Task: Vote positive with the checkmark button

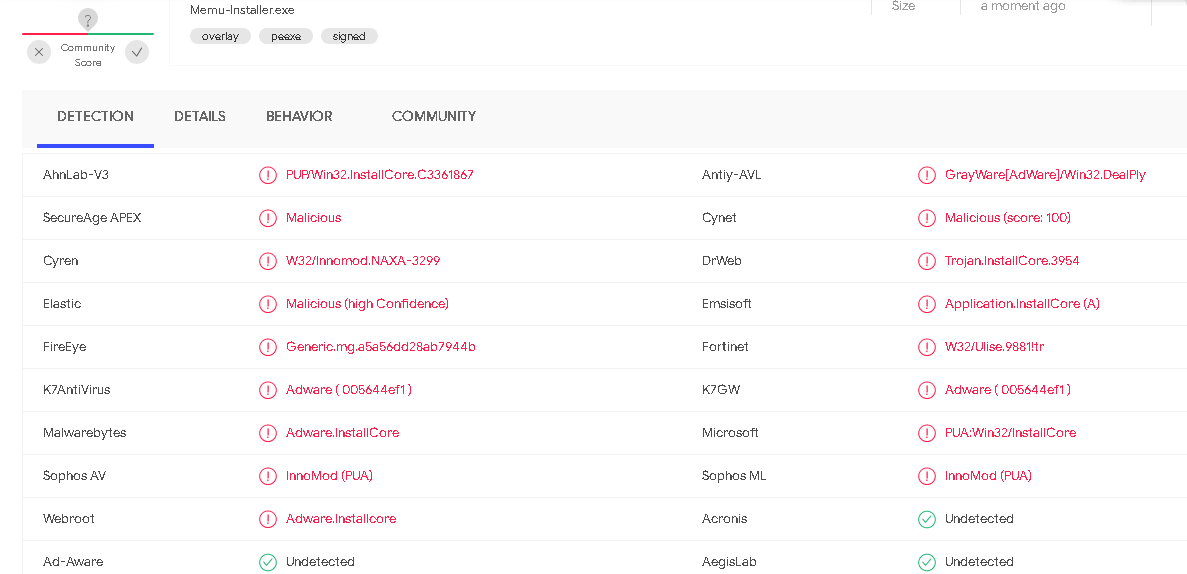Action: 137,52
